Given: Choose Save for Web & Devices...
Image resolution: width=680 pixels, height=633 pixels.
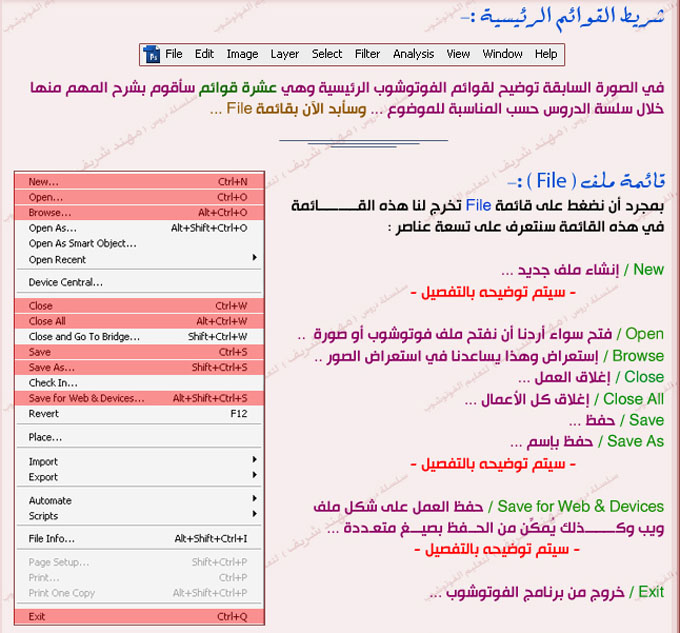Looking at the screenshot, I should (139, 398).
